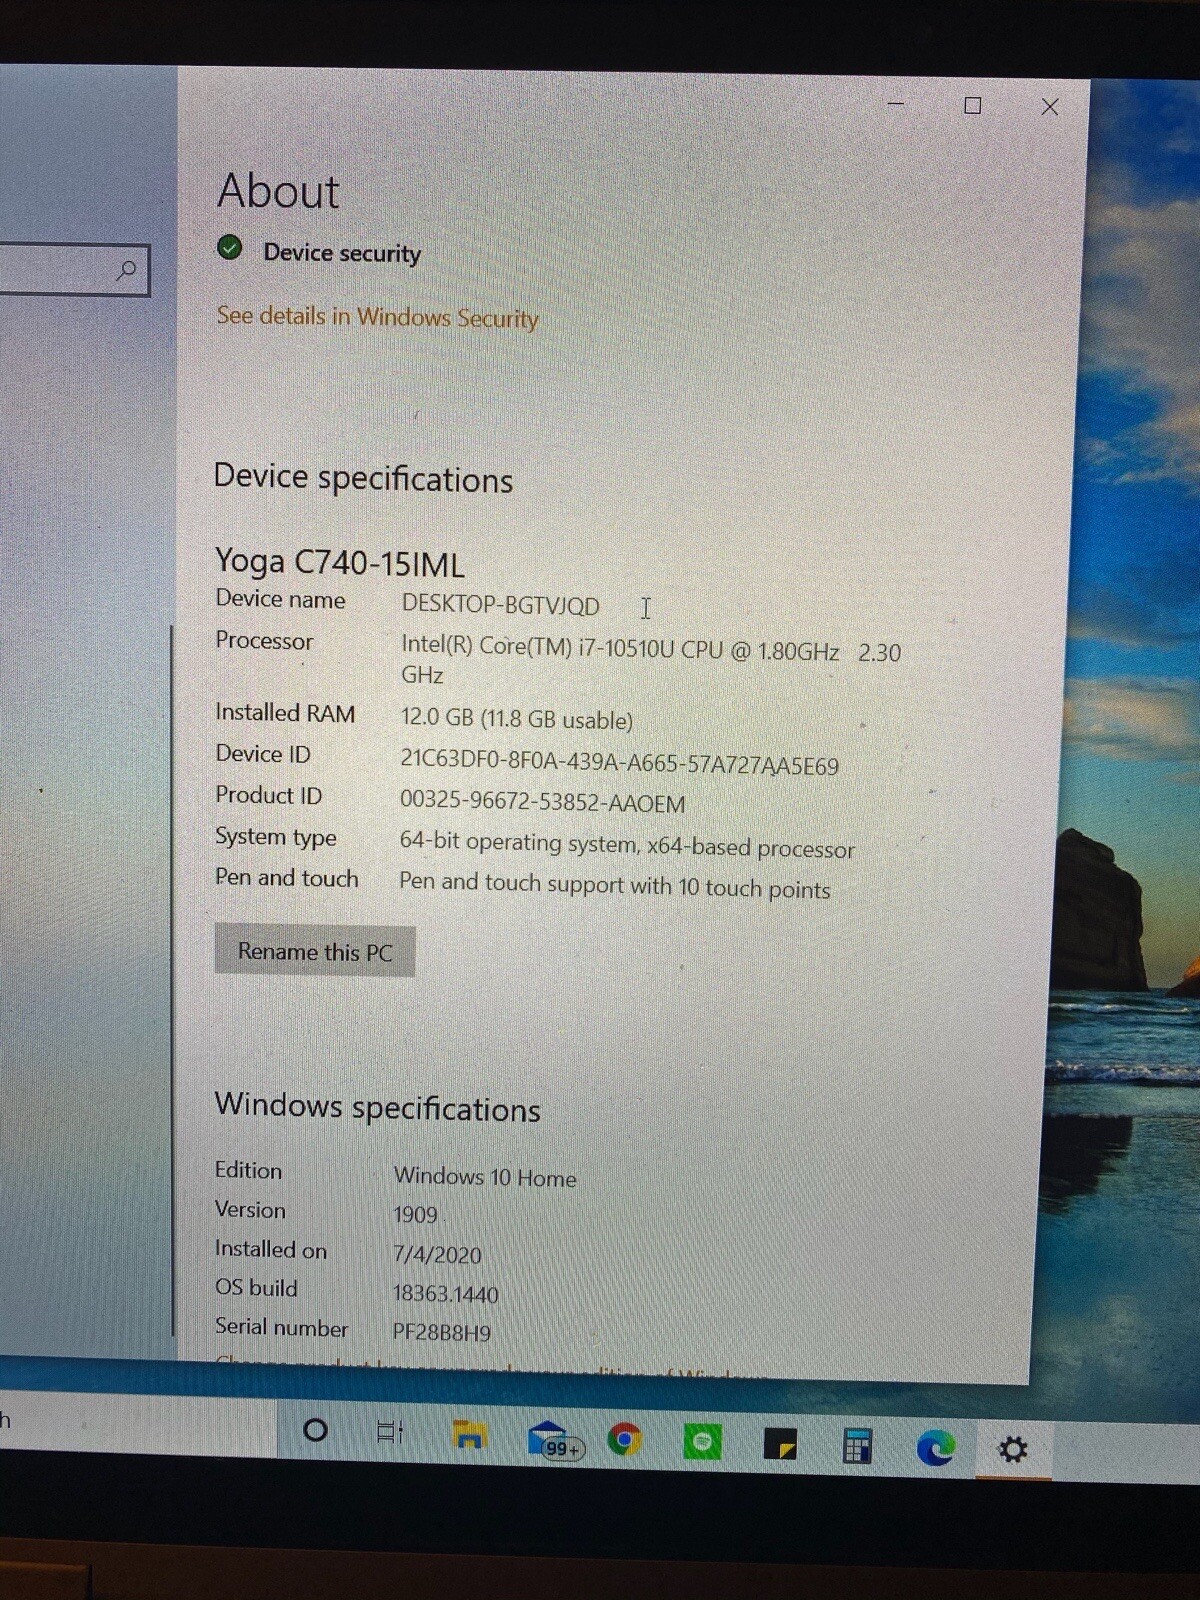Select Pen and touch support value

[615, 886]
